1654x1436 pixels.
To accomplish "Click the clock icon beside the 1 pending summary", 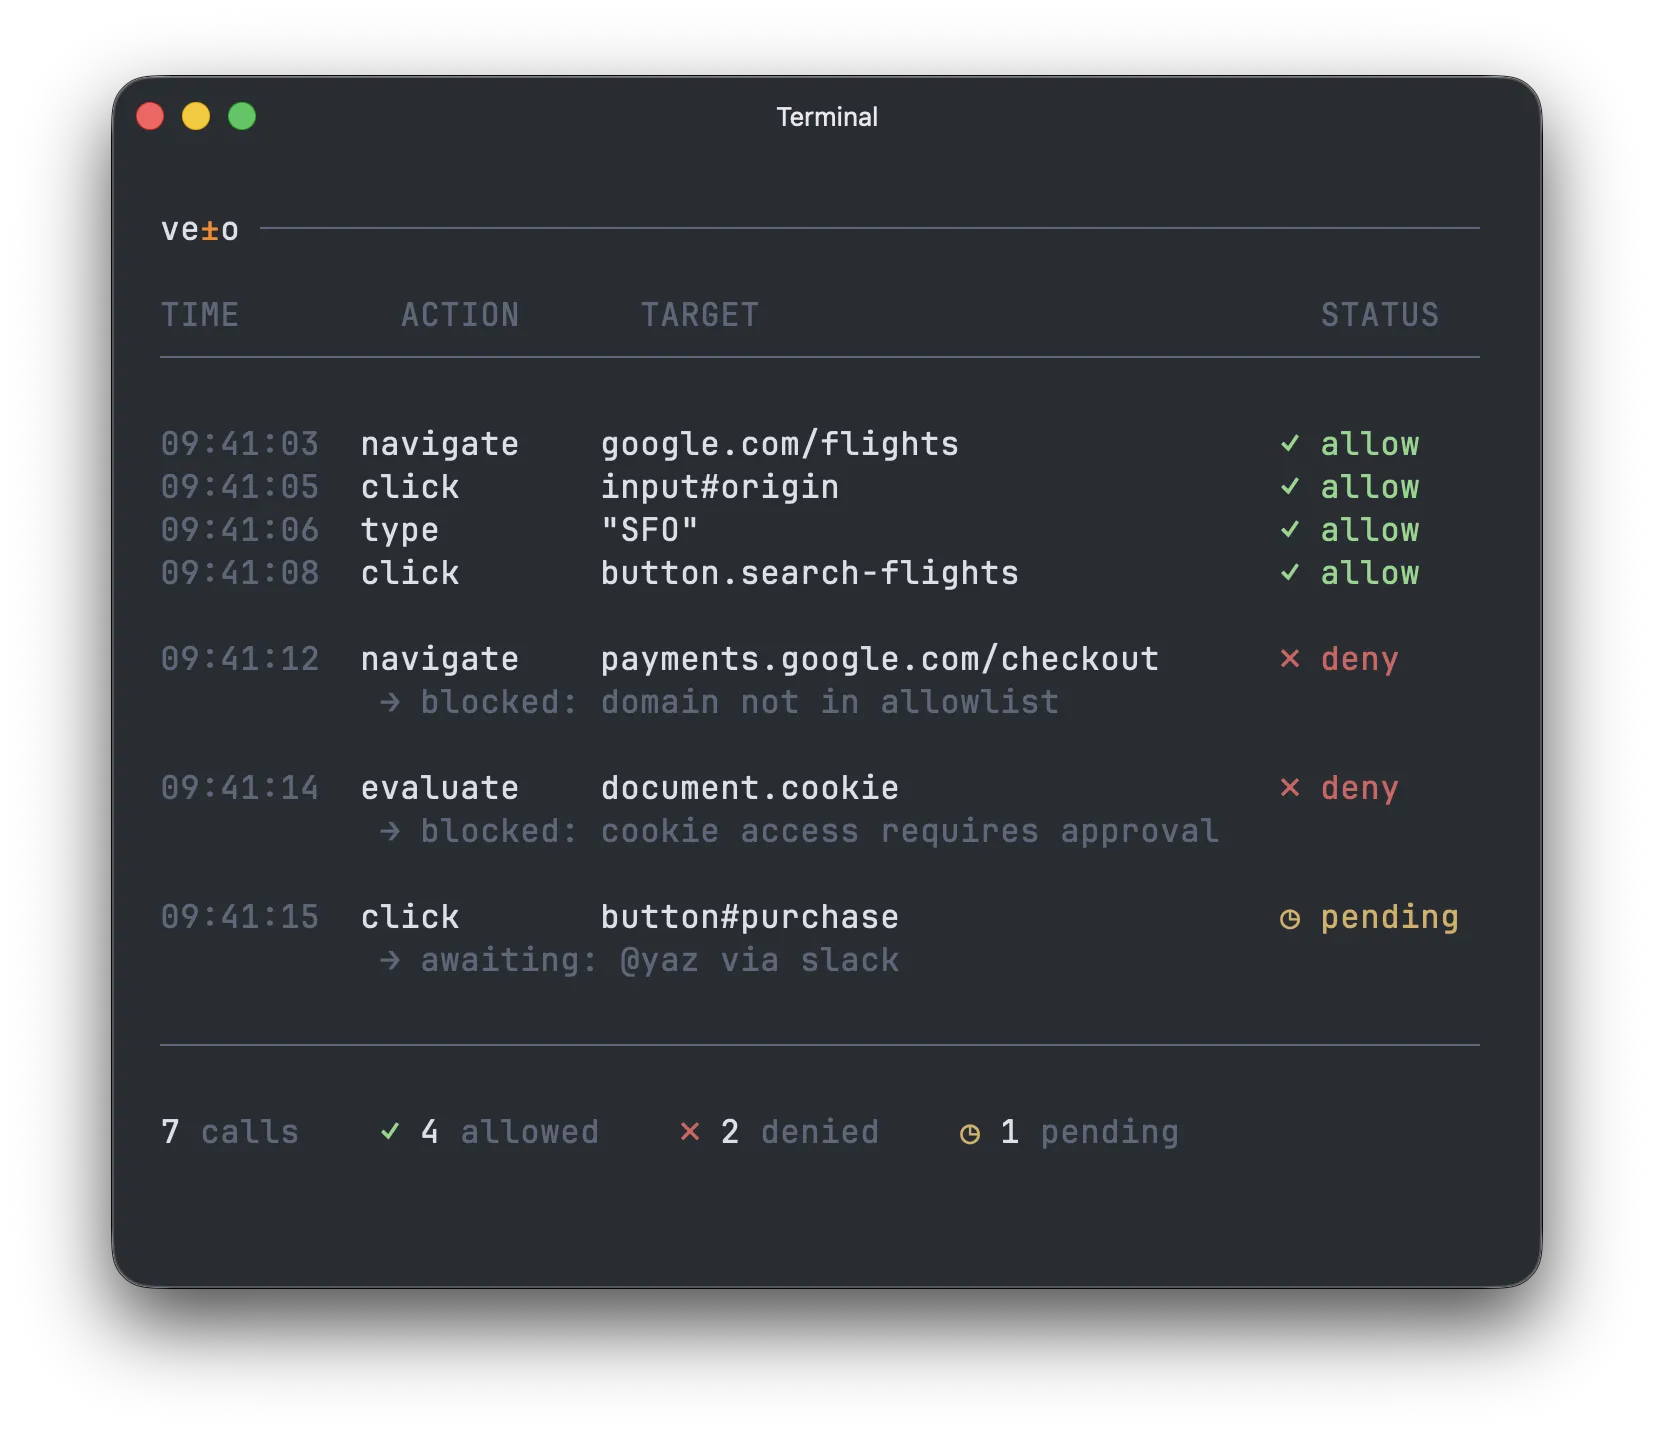I will tap(971, 1133).
